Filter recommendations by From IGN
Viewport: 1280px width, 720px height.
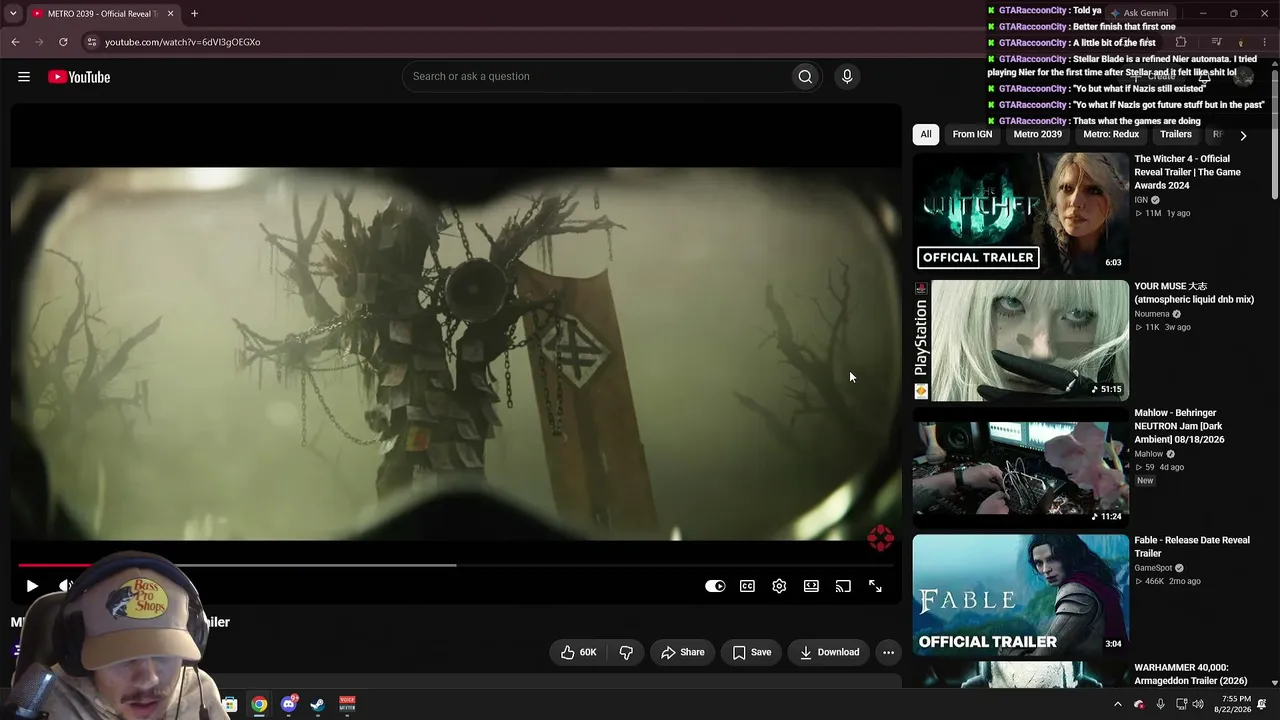tap(972, 134)
